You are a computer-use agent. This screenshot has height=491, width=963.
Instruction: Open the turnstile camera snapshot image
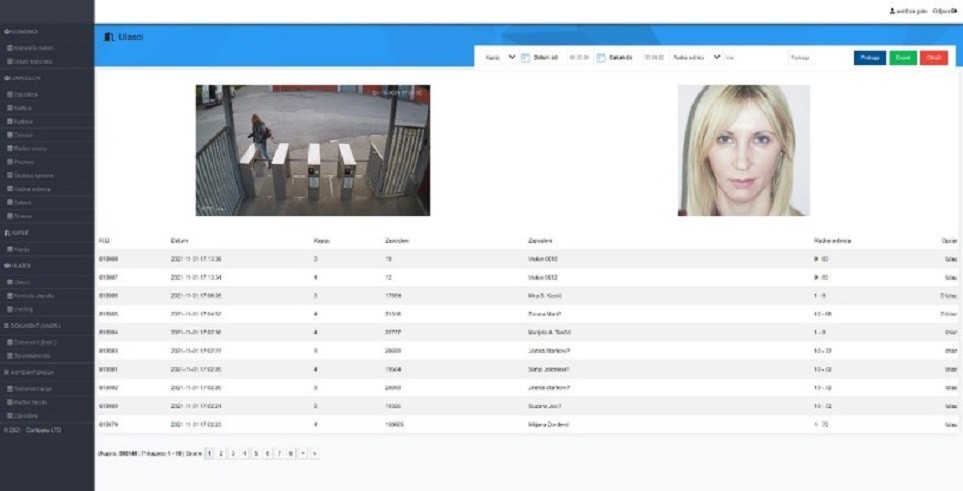click(313, 151)
